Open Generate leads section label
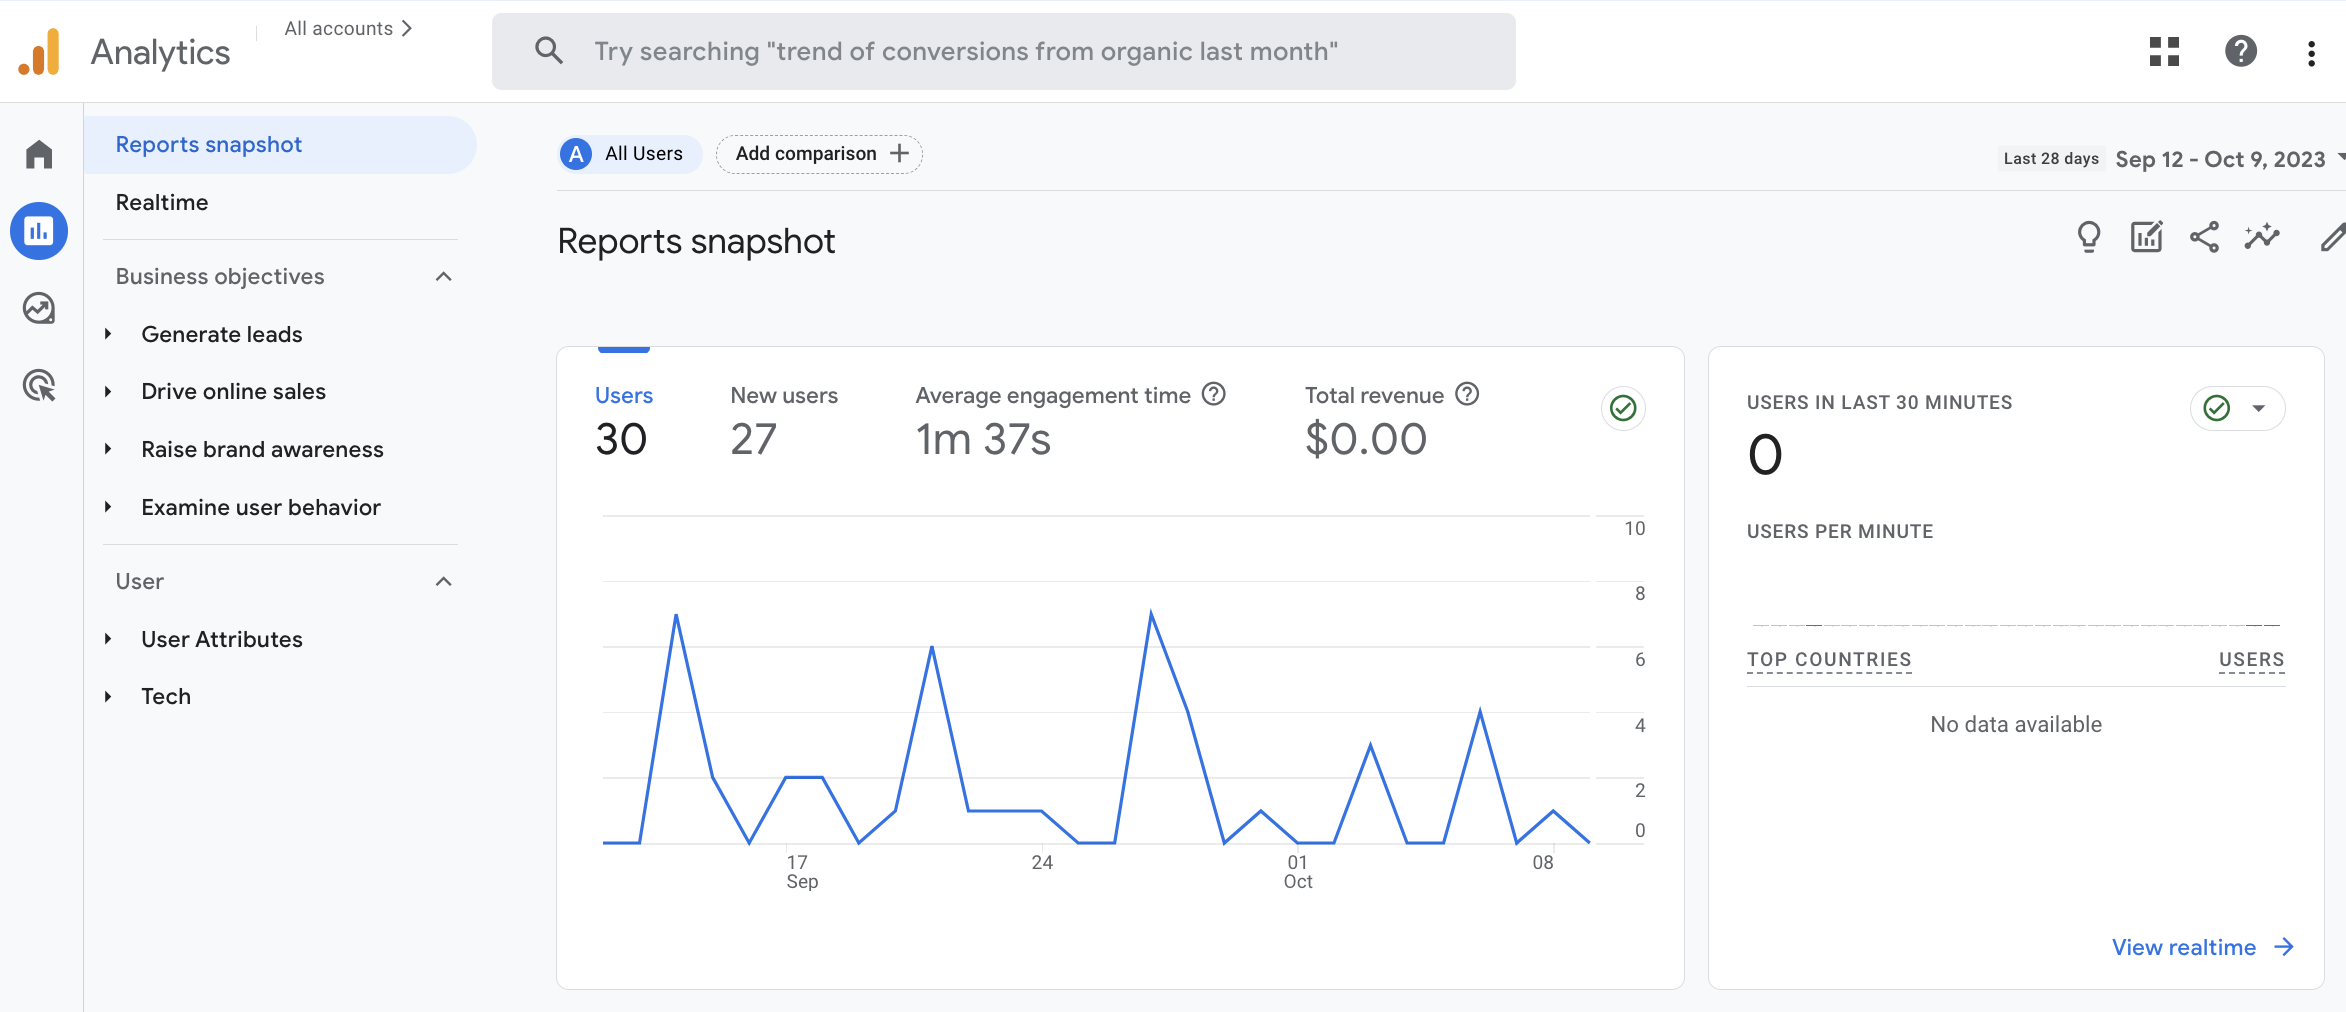 [x=222, y=334]
